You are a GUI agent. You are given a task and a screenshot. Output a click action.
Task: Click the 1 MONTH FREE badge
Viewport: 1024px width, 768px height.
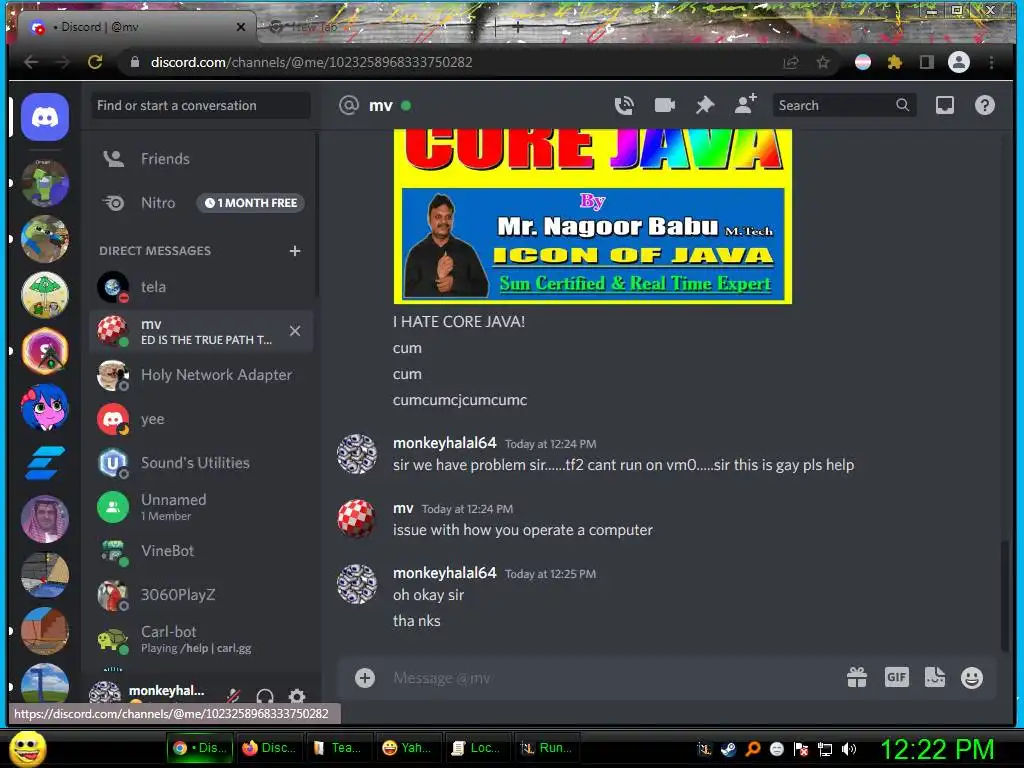point(251,203)
